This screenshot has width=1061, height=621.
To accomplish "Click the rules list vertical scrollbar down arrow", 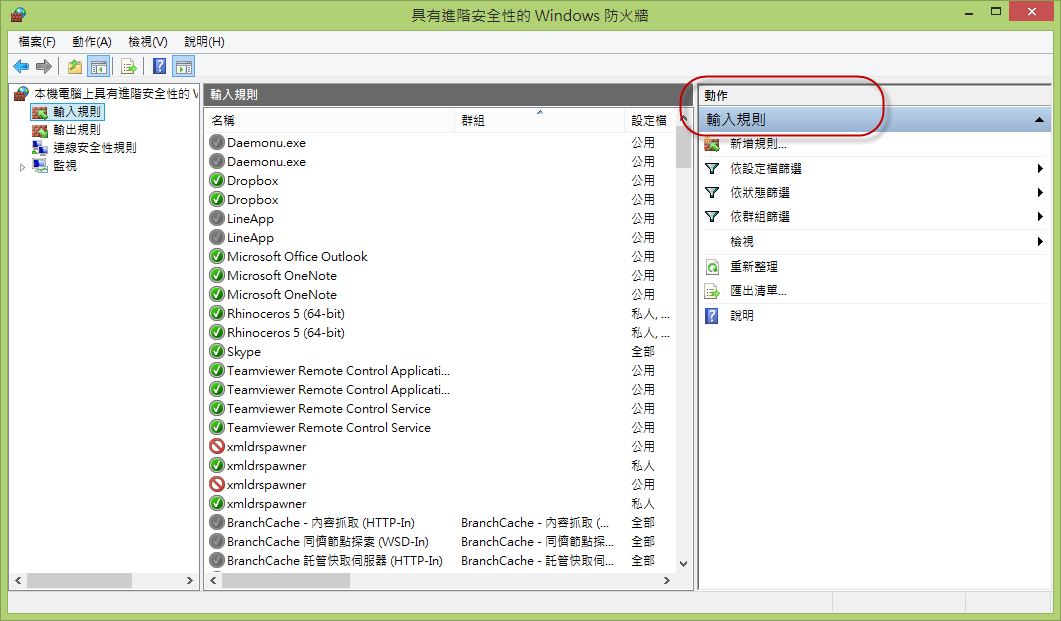I will [x=683, y=564].
